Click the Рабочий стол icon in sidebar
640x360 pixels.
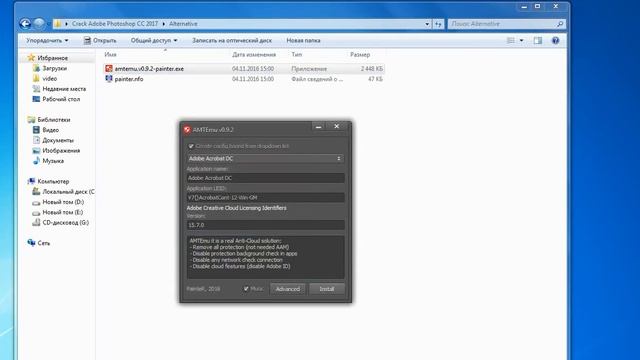pyautogui.click(x=36, y=99)
